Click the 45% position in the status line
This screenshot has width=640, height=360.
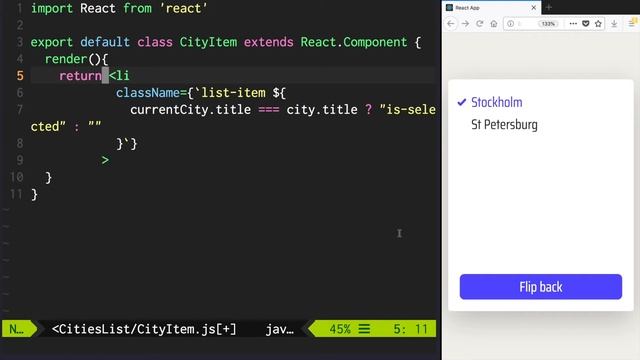340,329
